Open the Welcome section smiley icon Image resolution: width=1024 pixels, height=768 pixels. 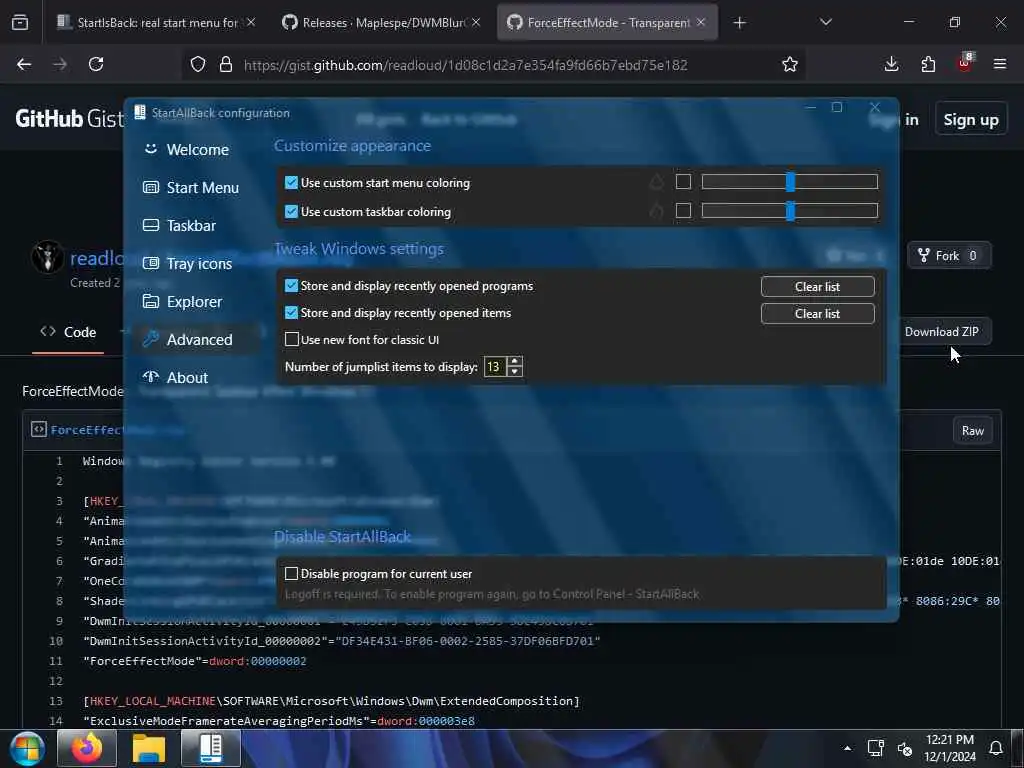pyautogui.click(x=151, y=149)
